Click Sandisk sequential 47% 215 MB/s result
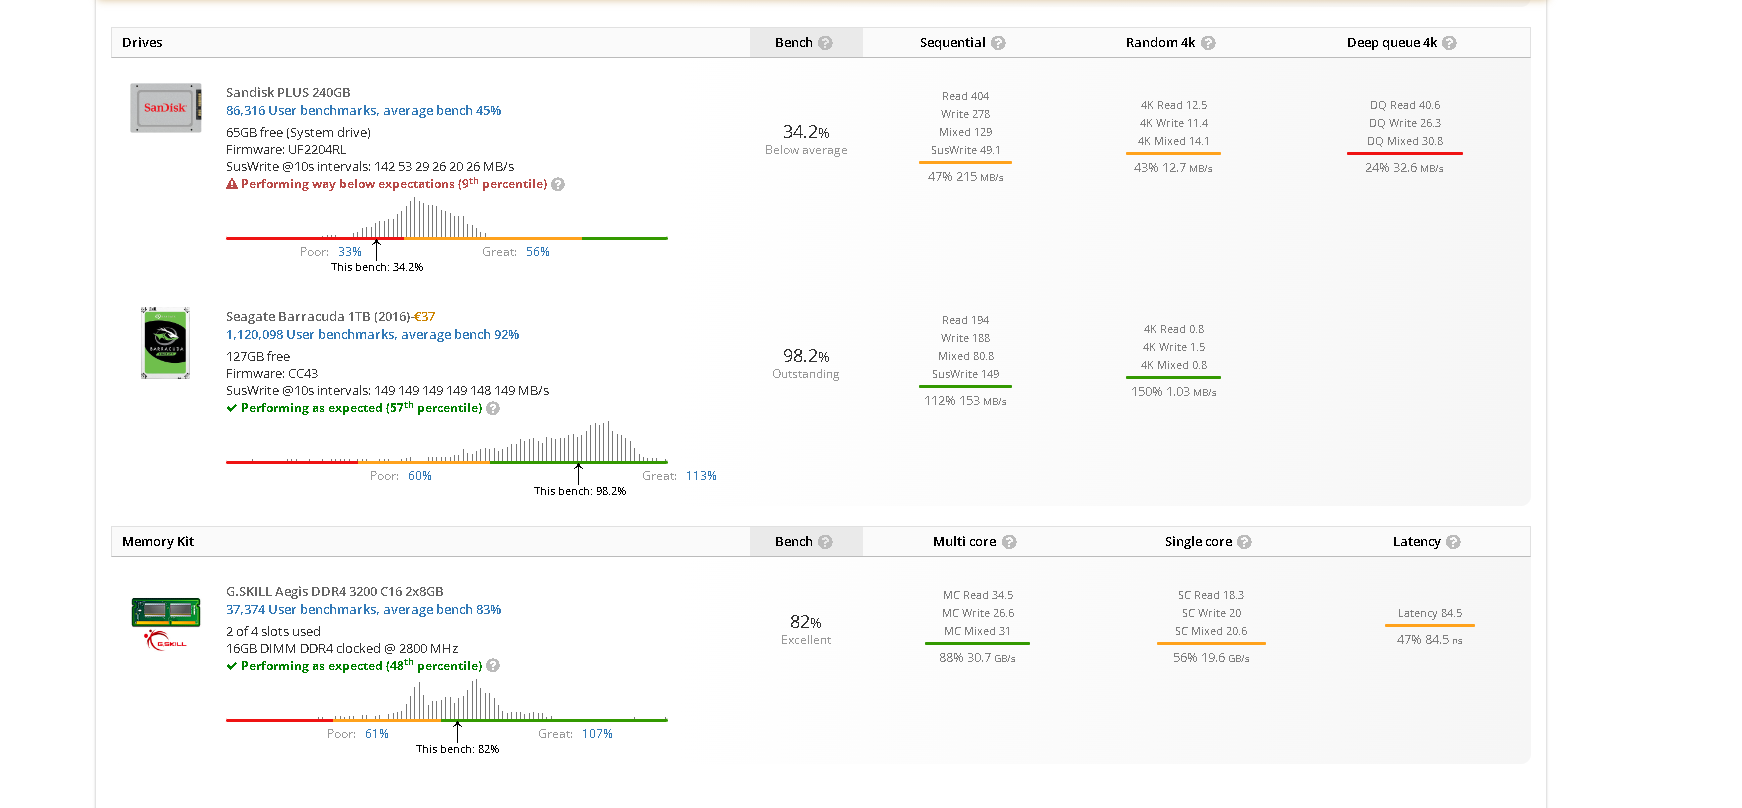The image size is (1742, 808). (966, 177)
